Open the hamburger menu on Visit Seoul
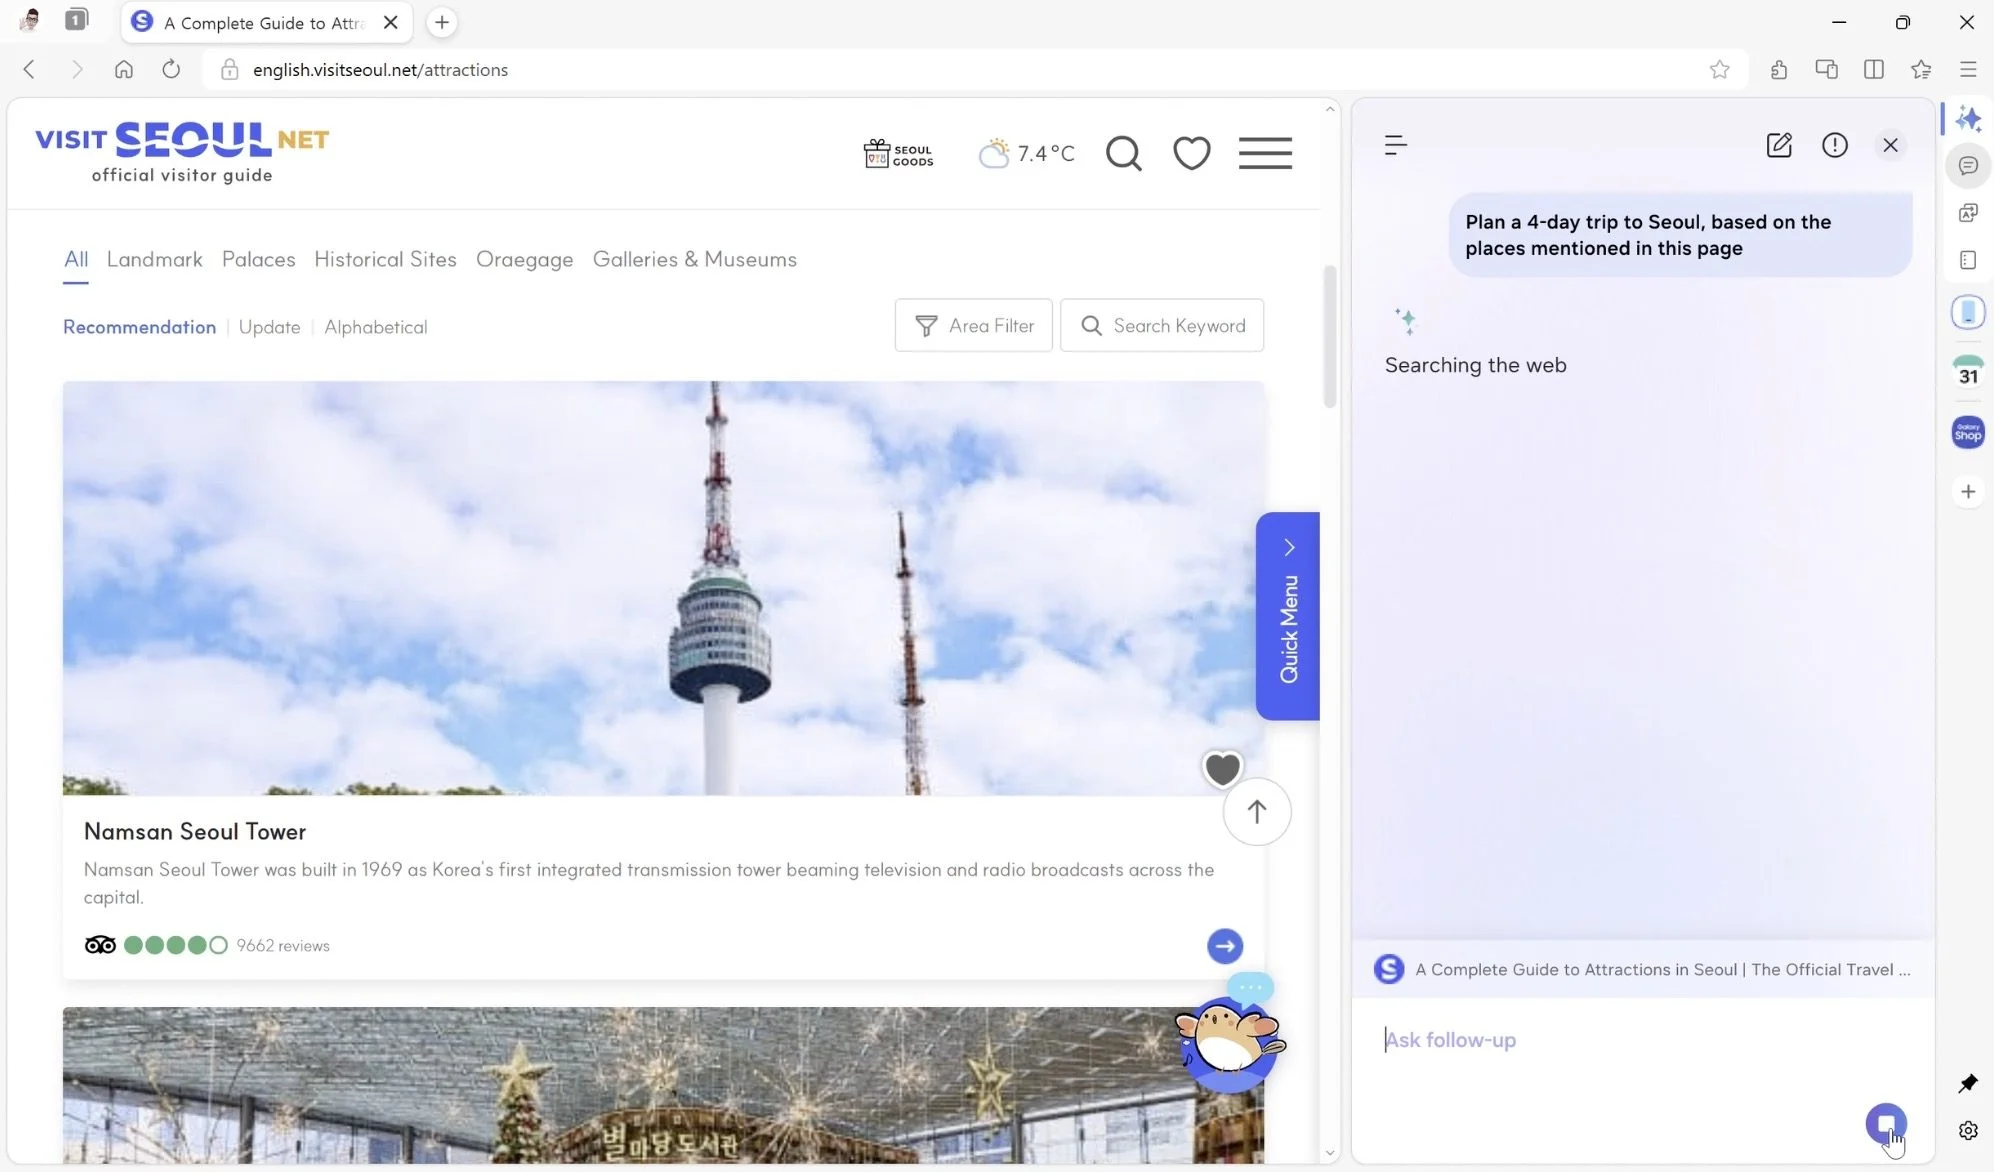1994x1172 pixels. (1265, 153)
